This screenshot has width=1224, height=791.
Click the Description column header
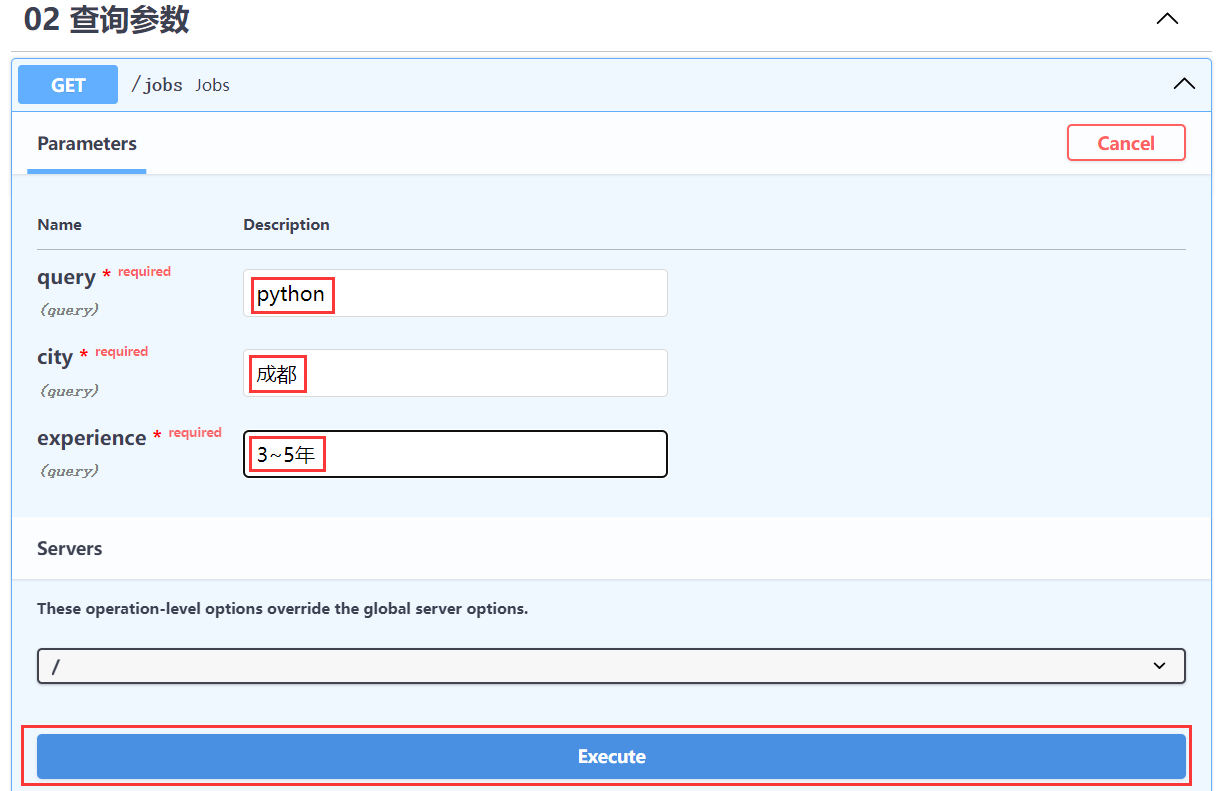point(286,225)
